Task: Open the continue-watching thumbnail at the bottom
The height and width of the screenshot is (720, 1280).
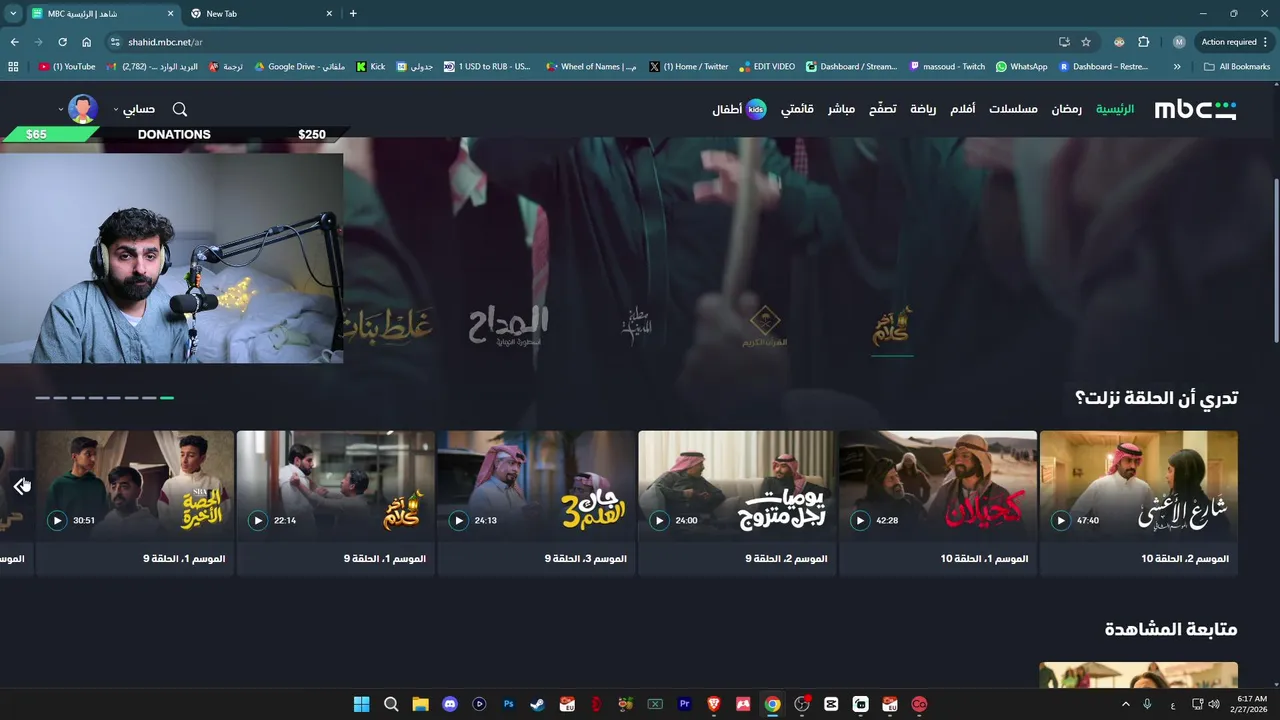Action: pos(1139,676)
